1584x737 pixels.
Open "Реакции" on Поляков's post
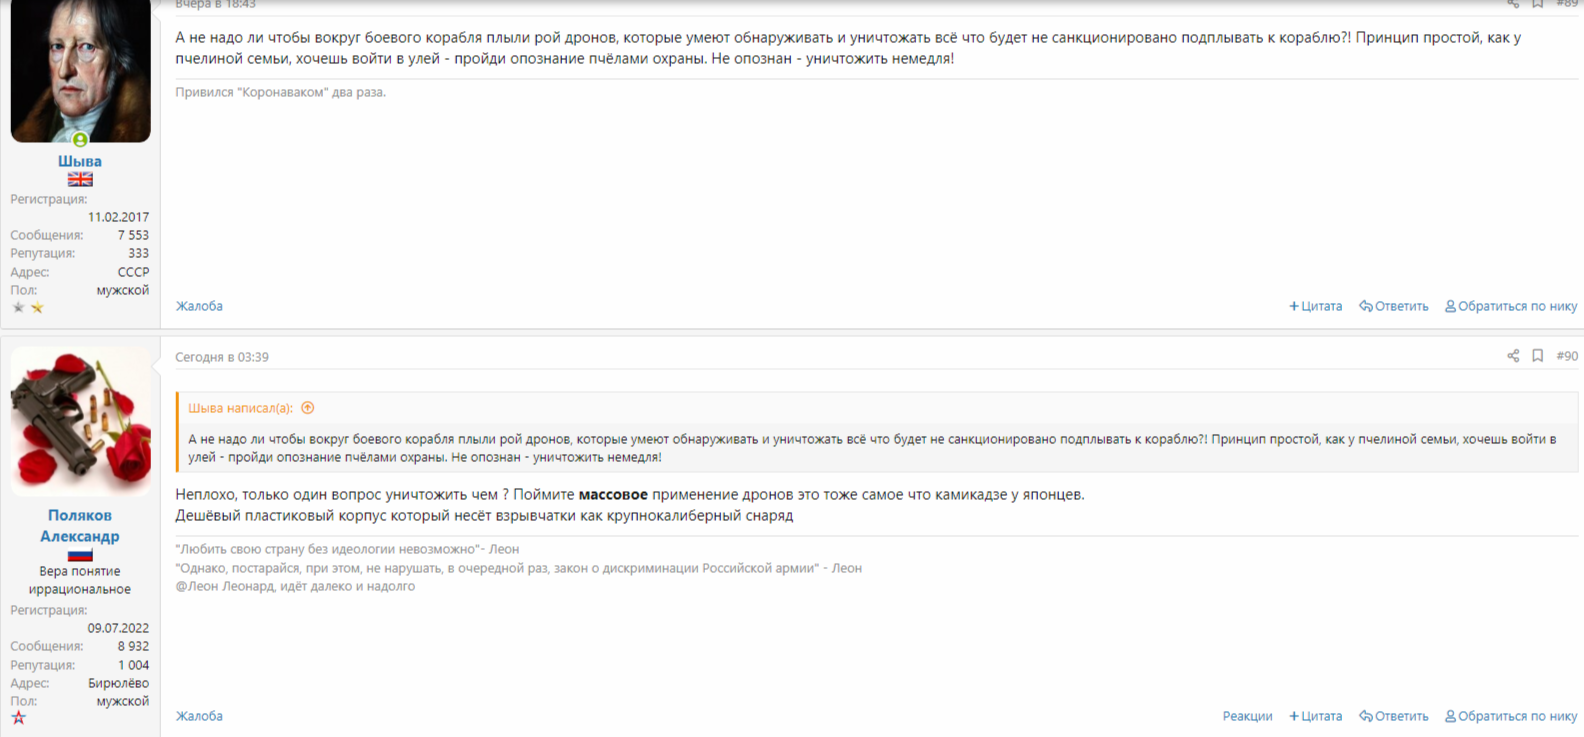[x=1247, y=716]
